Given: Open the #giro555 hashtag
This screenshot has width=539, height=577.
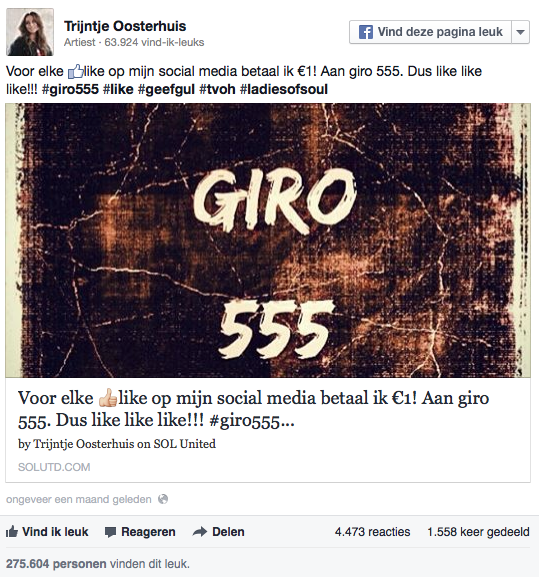Looking at the screenshot, I should click(x=70, y=89).
